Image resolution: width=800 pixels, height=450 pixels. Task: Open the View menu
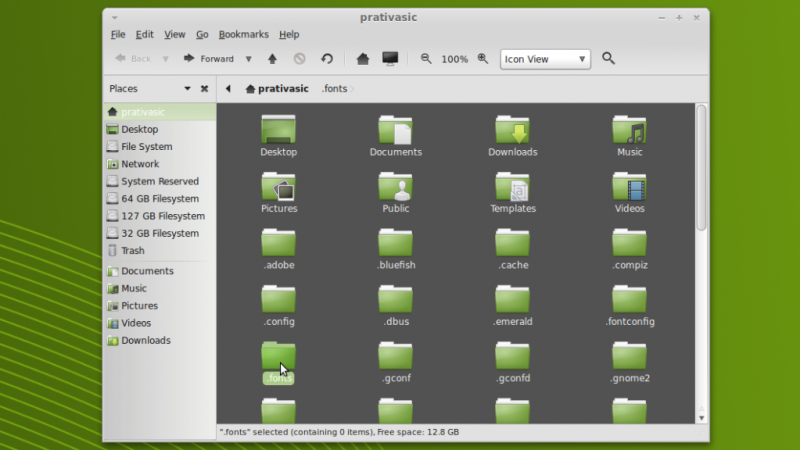pyautogui.click(x=175, y=34)
